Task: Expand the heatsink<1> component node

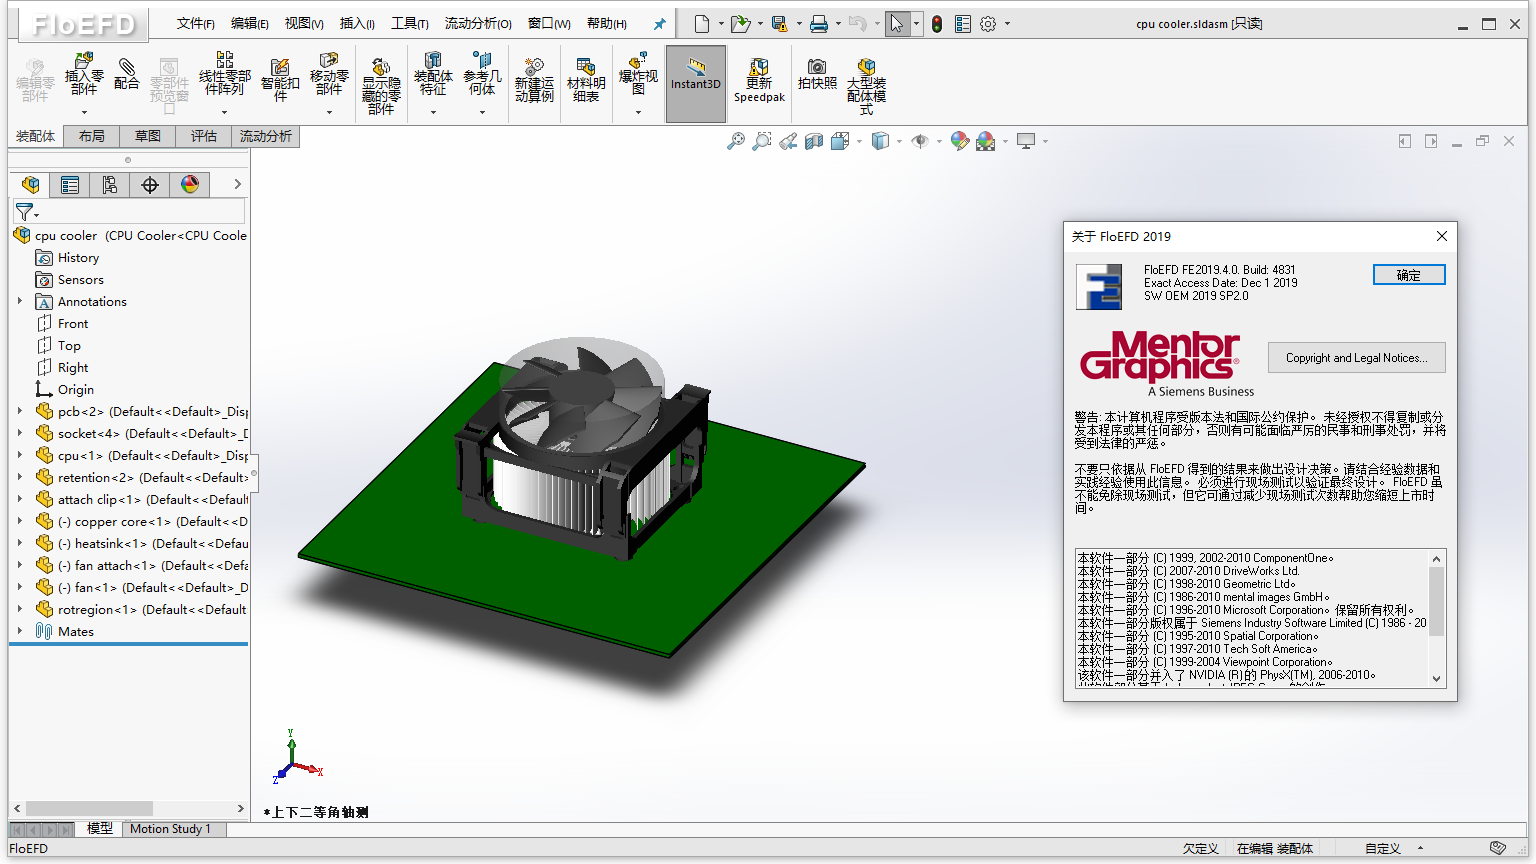Action: coord(20,543)
